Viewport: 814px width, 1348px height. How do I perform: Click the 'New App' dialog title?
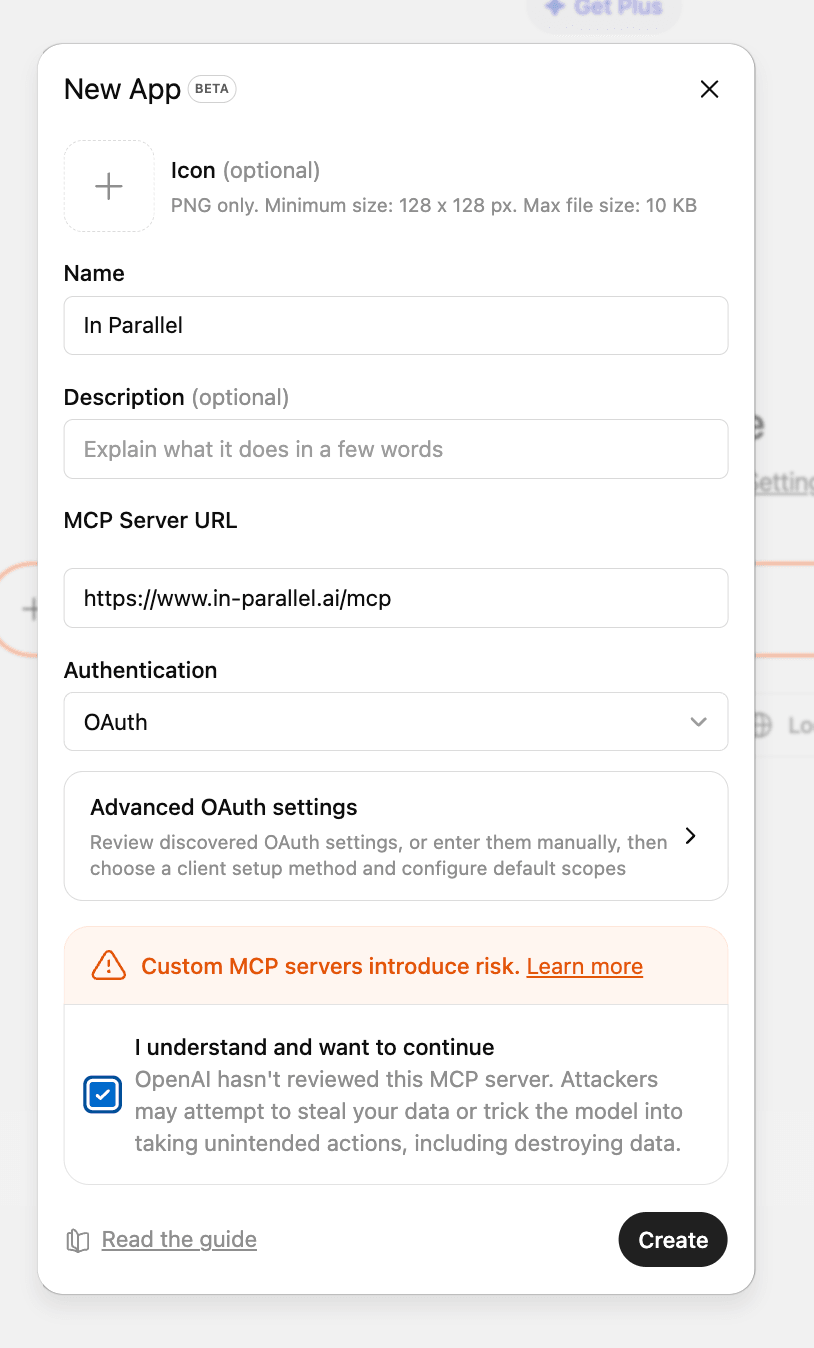(x=122, y=89)
